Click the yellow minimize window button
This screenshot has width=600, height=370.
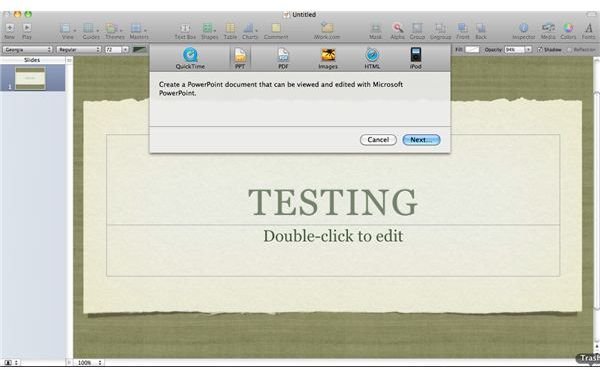tap(18, 14)
